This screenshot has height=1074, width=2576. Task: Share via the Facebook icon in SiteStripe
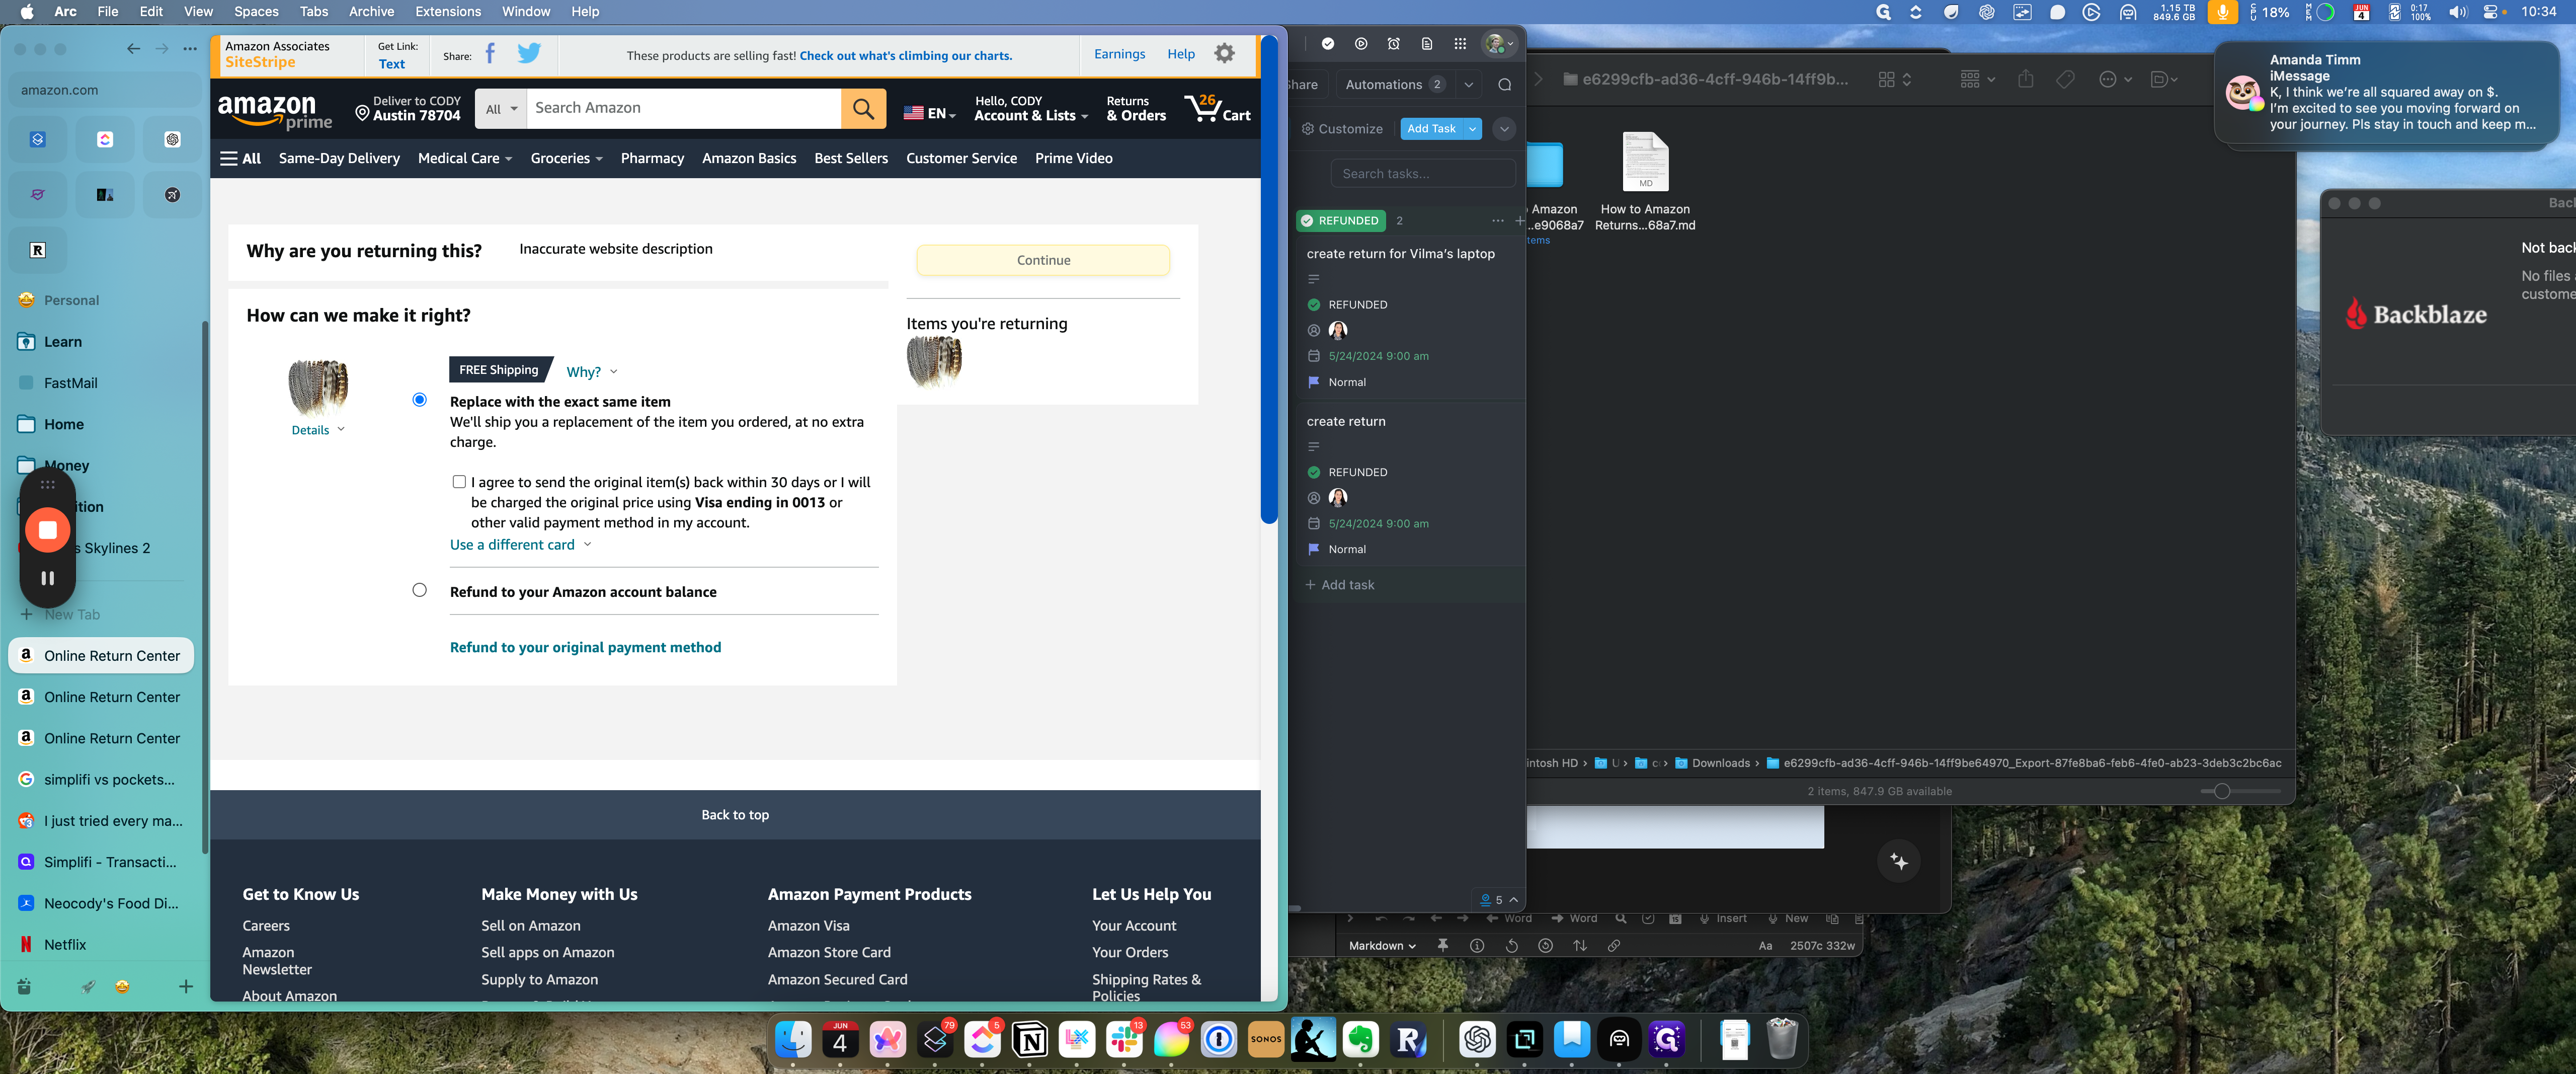coord(490,54)
